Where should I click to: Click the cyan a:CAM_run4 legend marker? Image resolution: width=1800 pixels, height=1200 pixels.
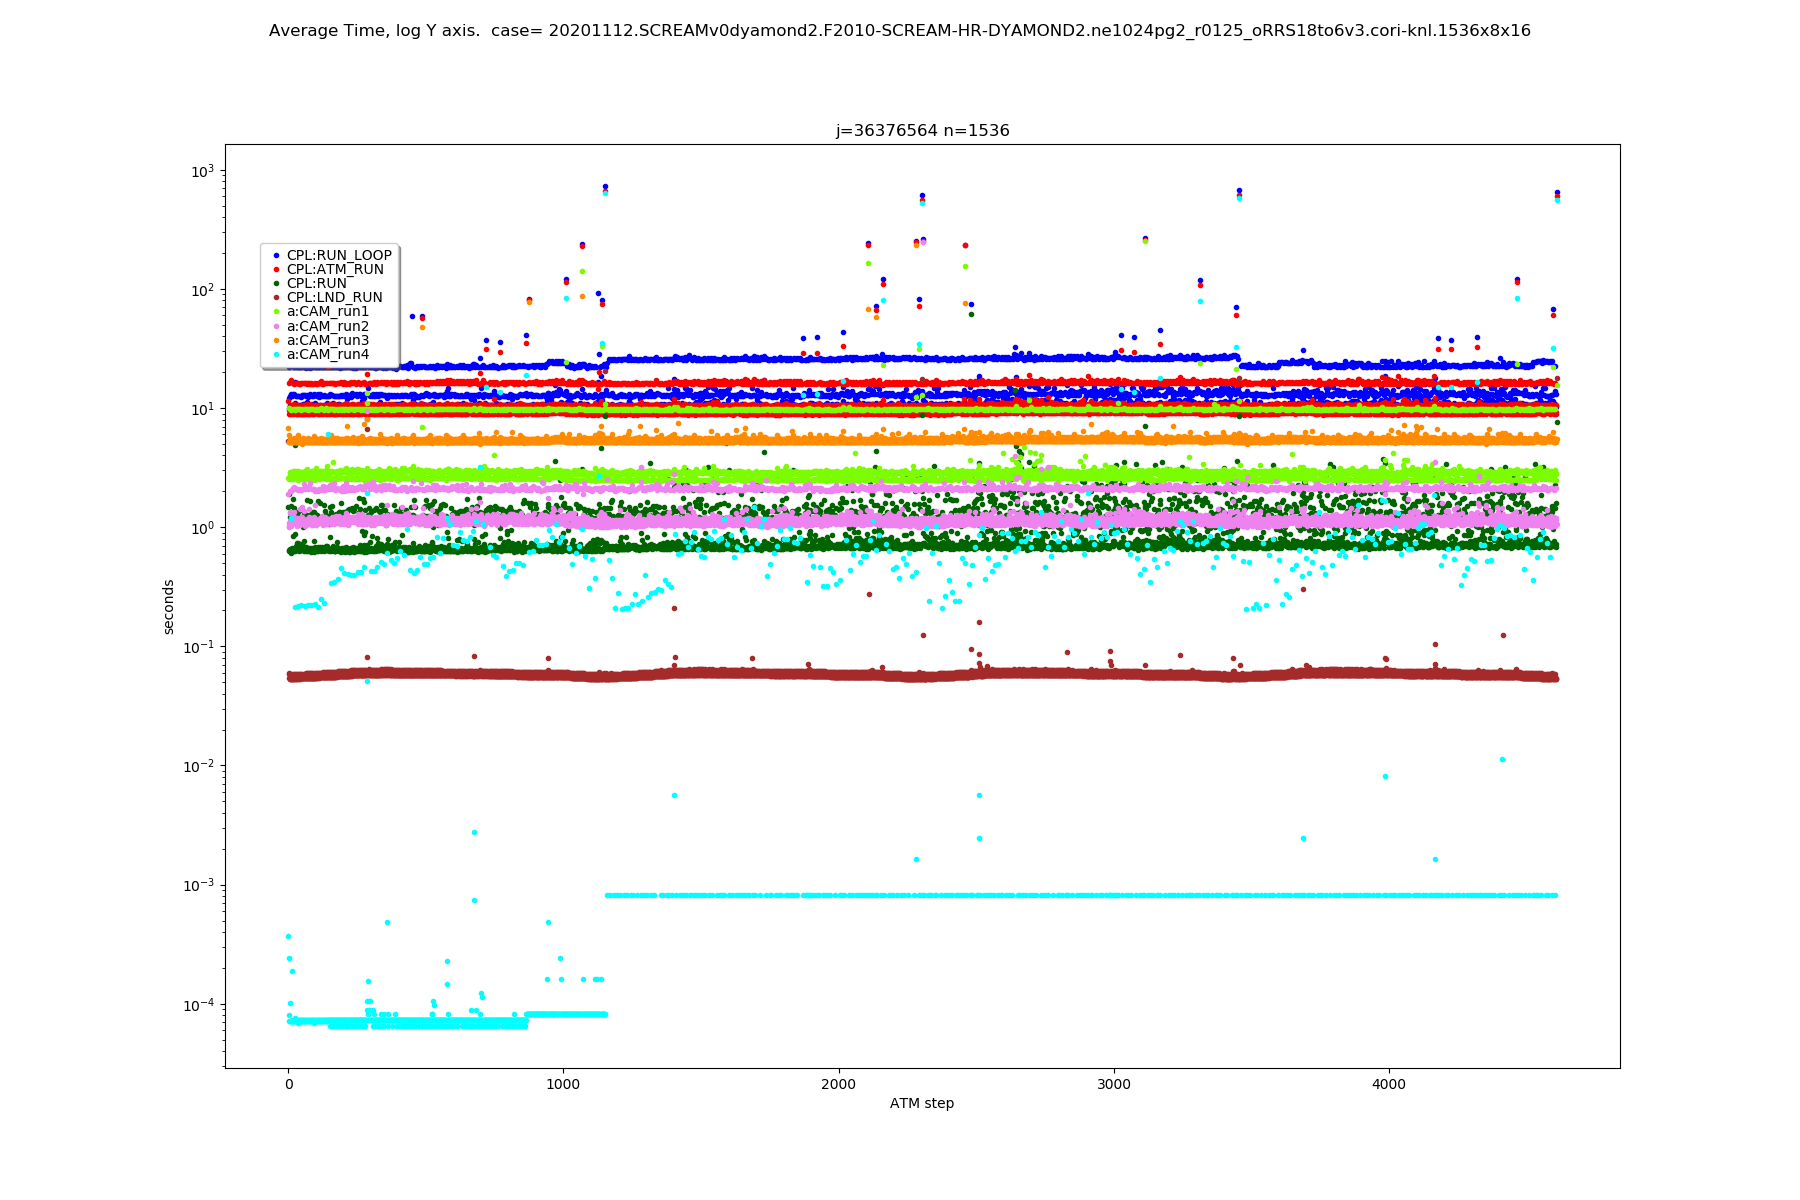pos(276,354)
